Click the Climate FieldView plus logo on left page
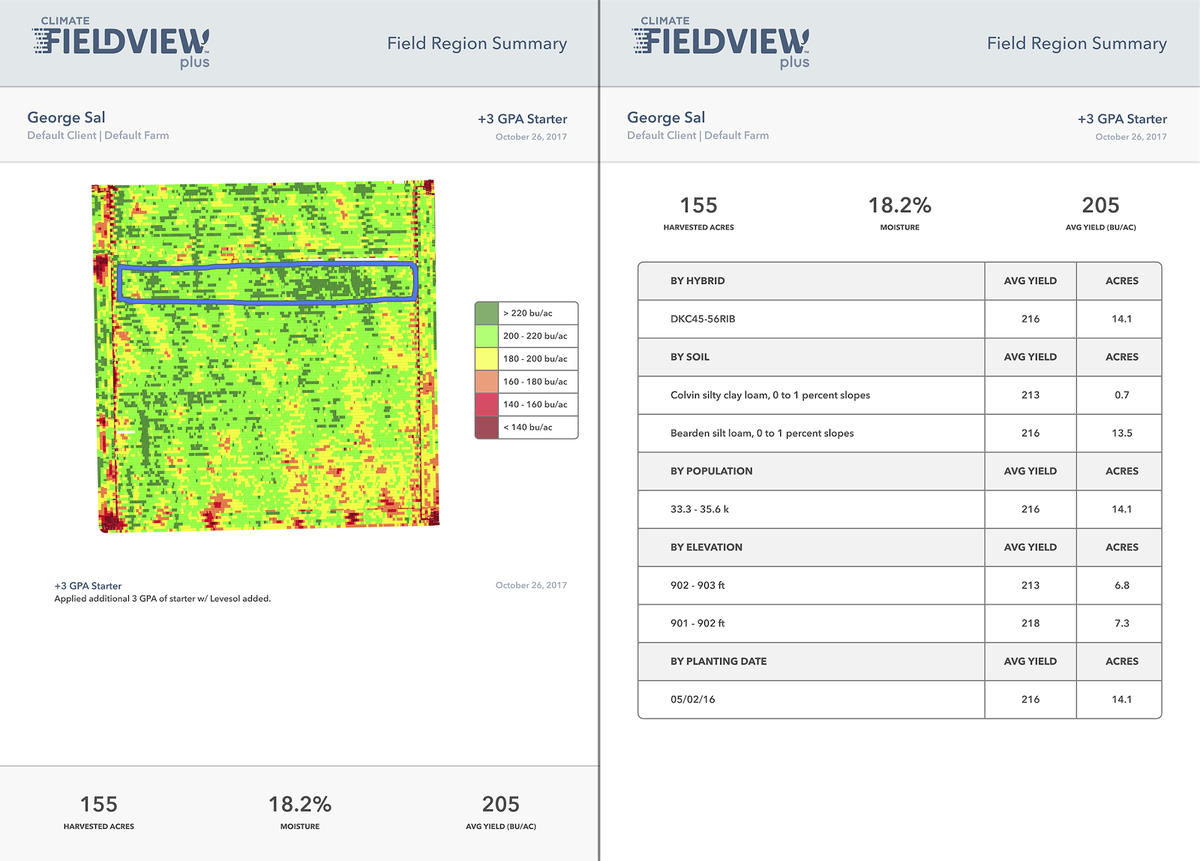The height and width of the screenshot is (861, 1200). [122, 42]
